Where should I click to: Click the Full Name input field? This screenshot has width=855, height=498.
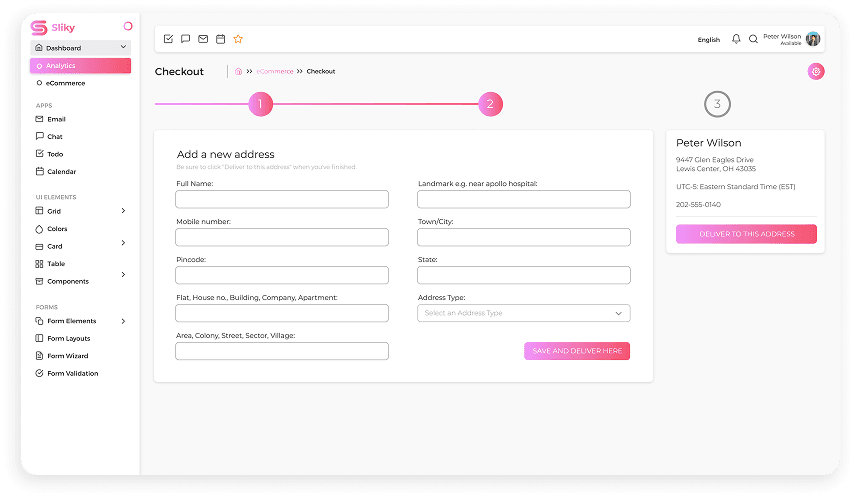[282, 199]
